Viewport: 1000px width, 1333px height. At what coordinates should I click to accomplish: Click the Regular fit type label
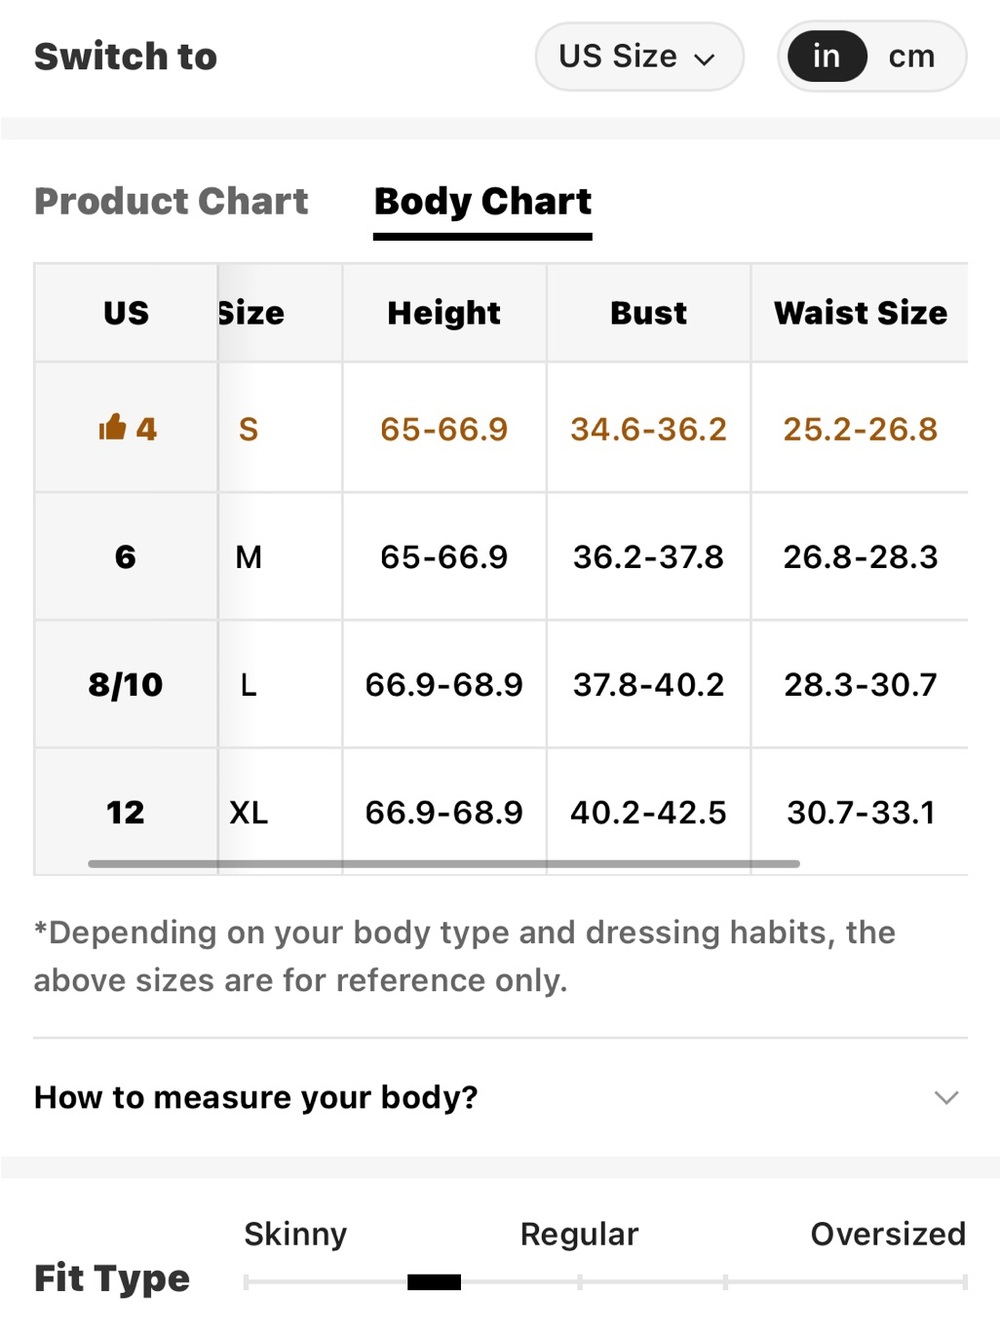point(579,1234)
